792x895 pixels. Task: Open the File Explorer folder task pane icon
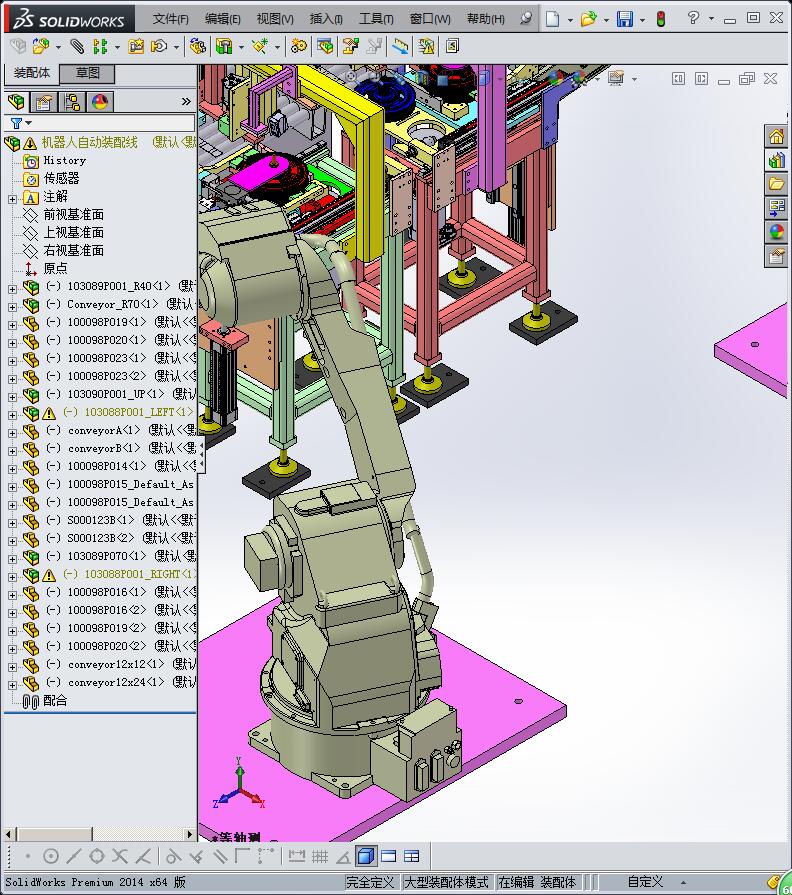pos(776,184)
